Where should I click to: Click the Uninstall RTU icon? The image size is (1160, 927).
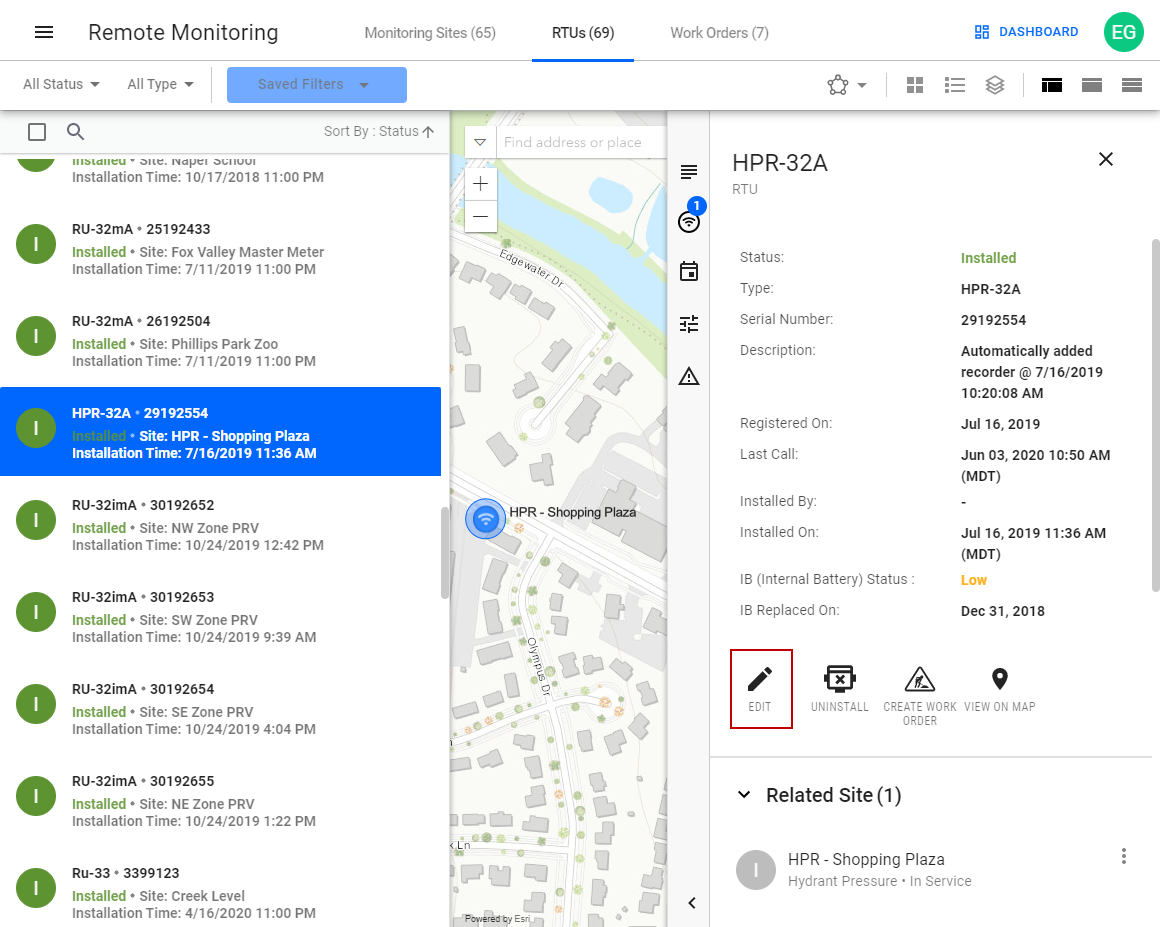[x=839, y=680]
